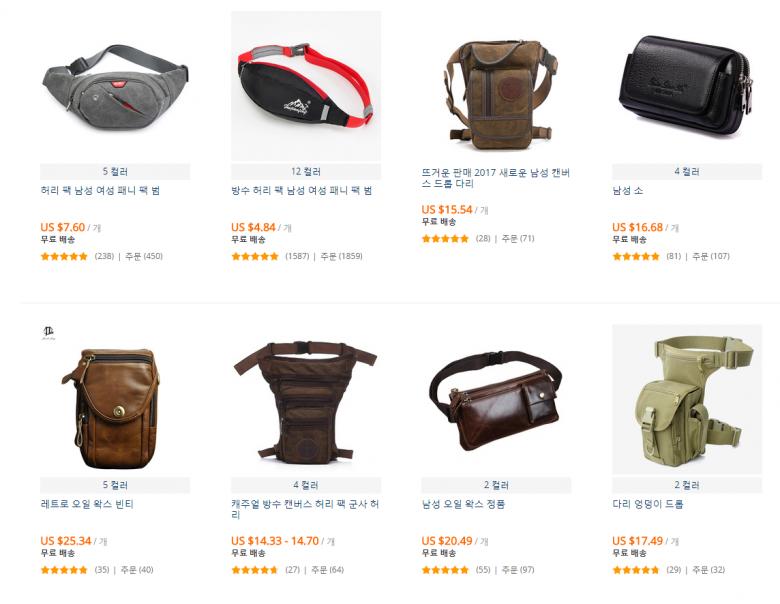Show the 4 컬러 options for the black leather pouch

687,172
